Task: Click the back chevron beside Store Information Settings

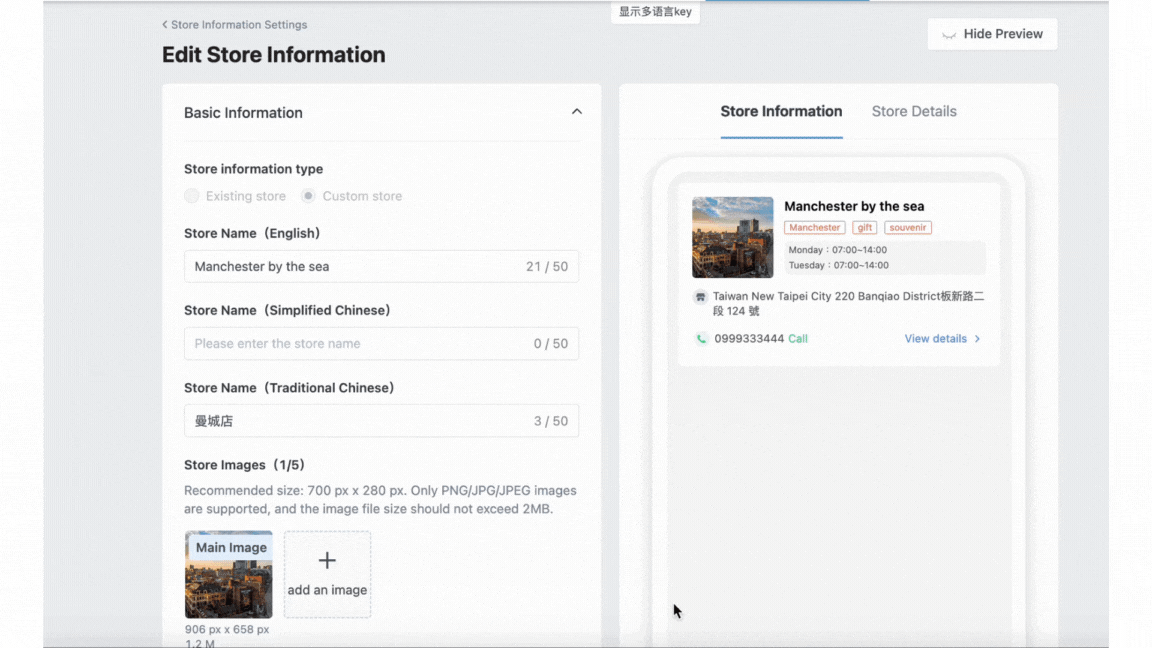Action: coord(165,24)
